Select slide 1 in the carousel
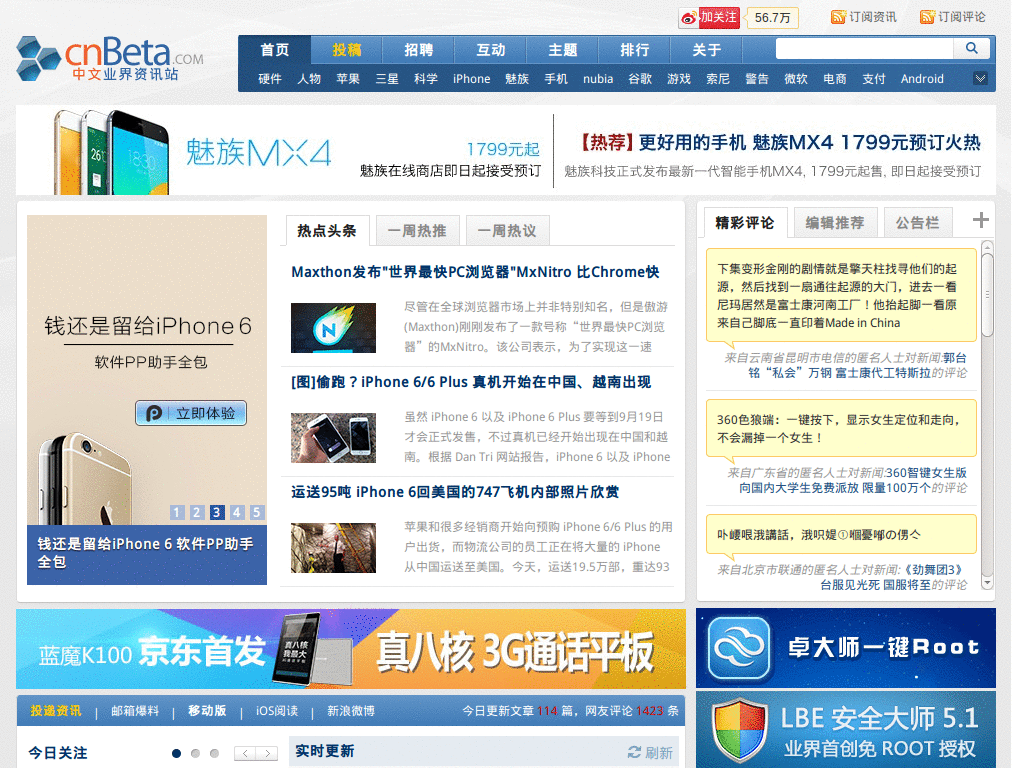The width and height of the screenshot is (1024, 768). click(x=177, y=512)
